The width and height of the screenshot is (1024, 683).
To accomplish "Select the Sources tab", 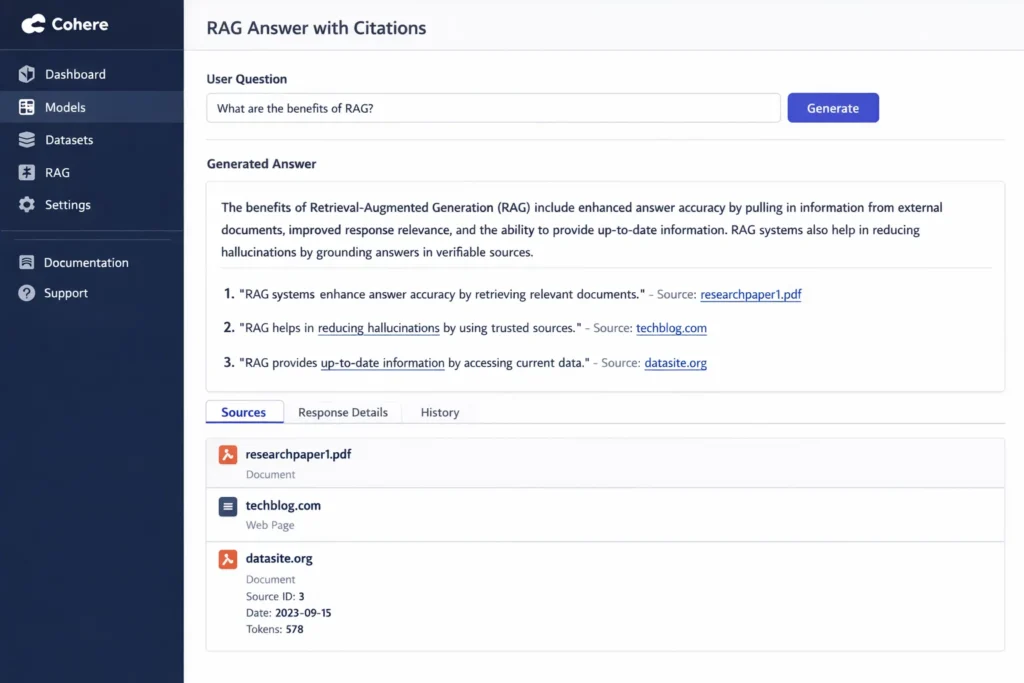I will (x=244, y=412).
